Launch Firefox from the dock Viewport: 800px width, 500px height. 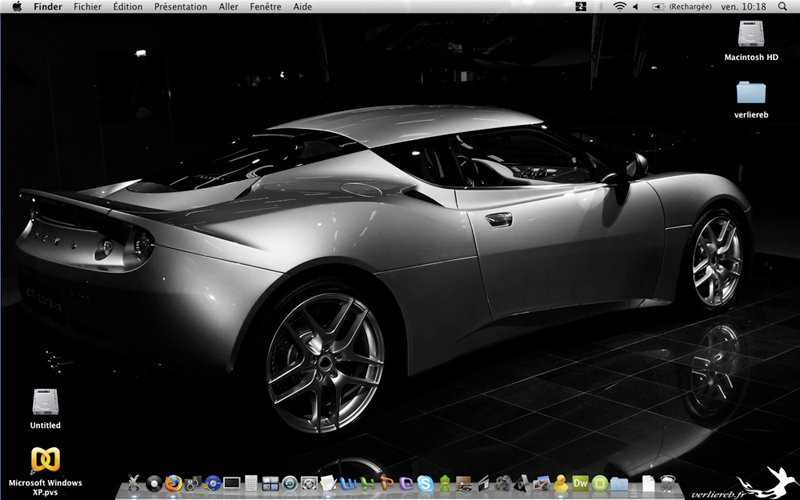(x=173, y=483)
